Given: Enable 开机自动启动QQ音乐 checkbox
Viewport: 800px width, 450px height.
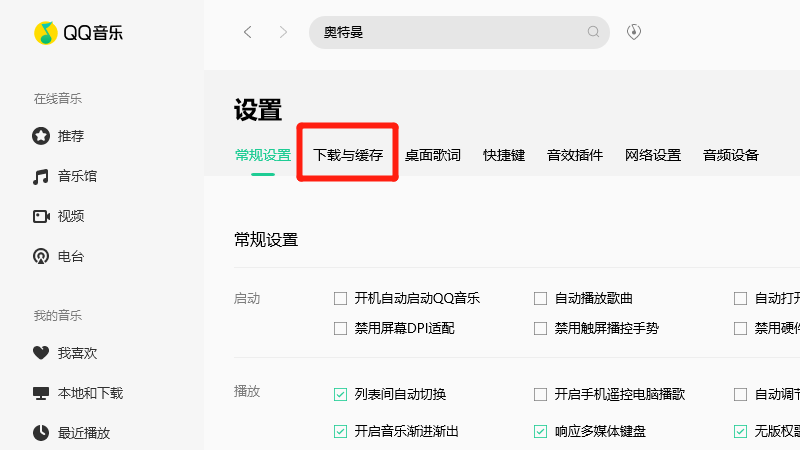Looking at the screenshot, I should 341,298.
